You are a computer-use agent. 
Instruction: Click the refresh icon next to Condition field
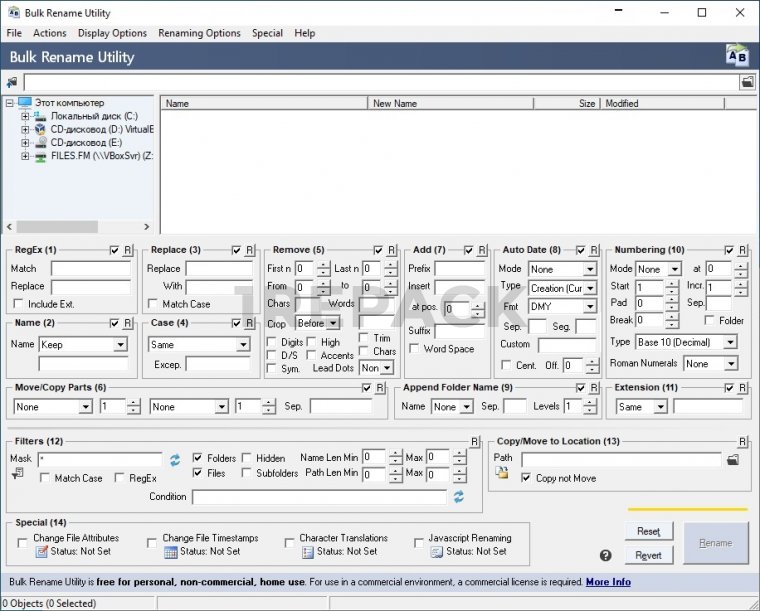459,497
